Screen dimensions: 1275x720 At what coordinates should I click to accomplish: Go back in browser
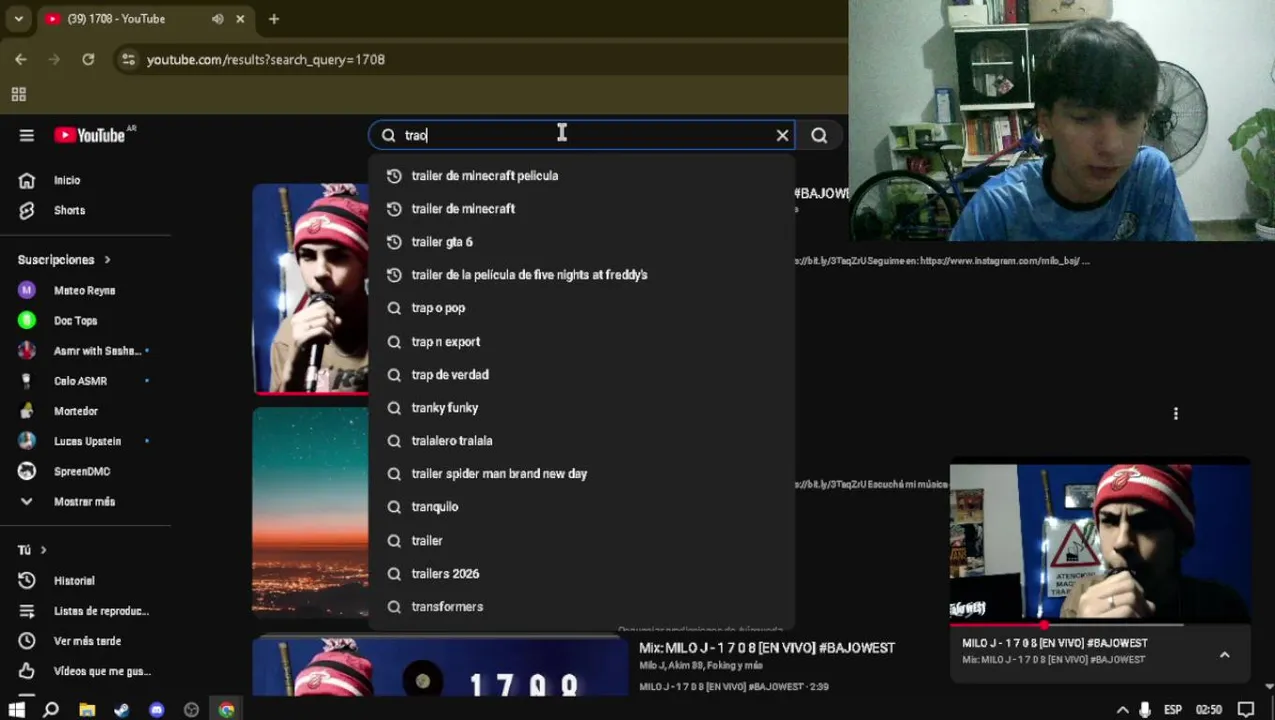tap(21, 60)
